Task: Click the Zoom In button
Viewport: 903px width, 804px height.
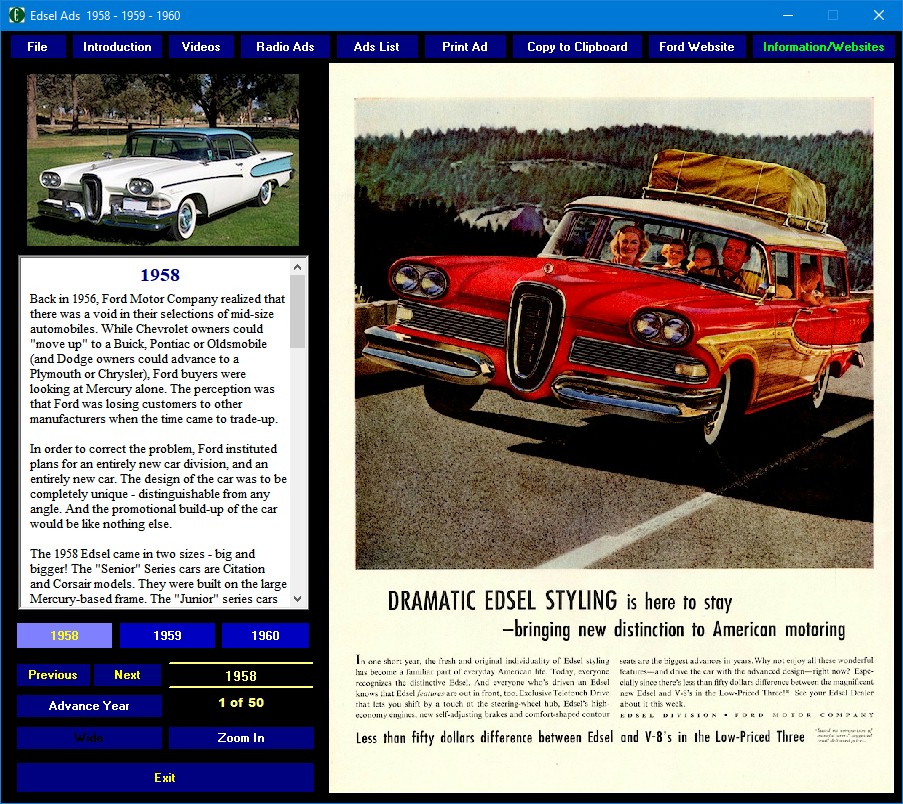Action: [x=241, y=738]
